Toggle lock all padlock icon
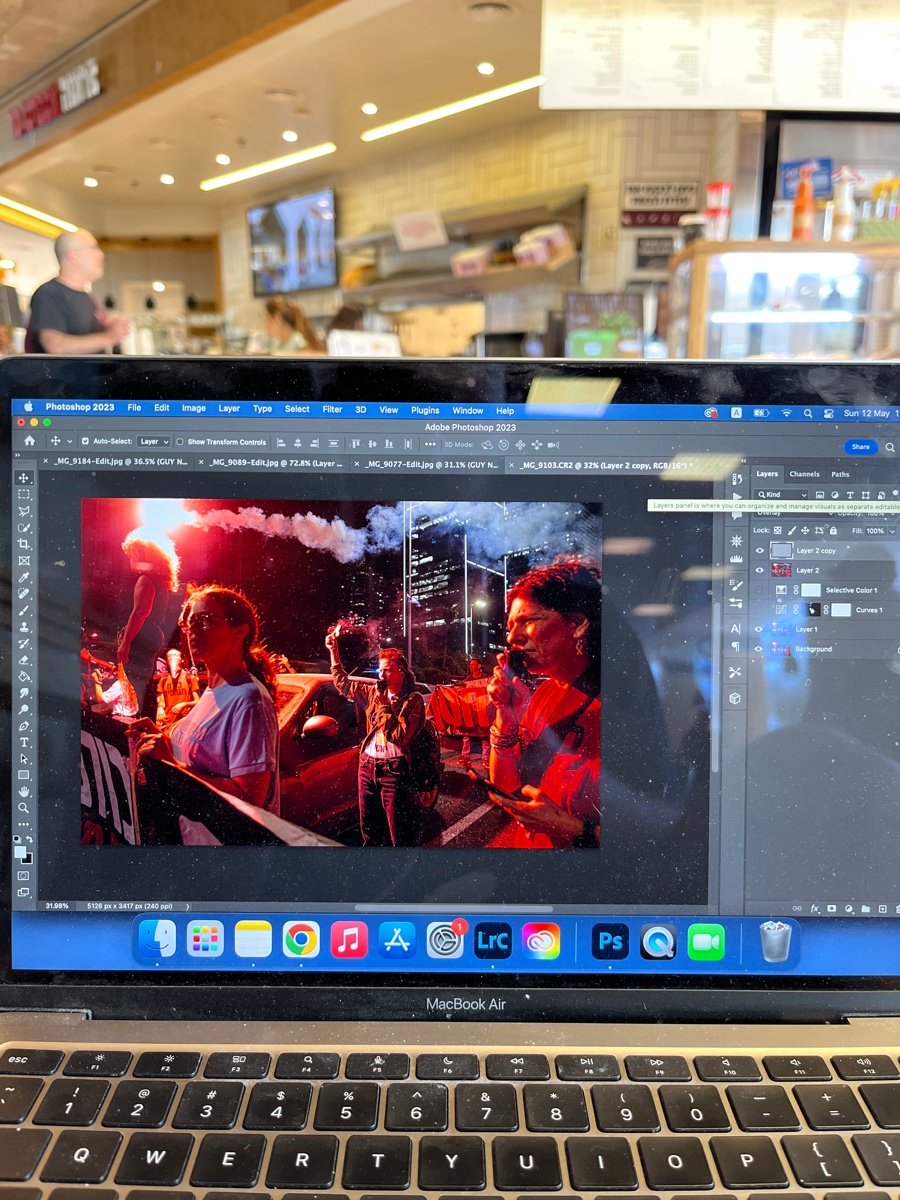Screen dimensions: 900x1200 coord(833,530)
